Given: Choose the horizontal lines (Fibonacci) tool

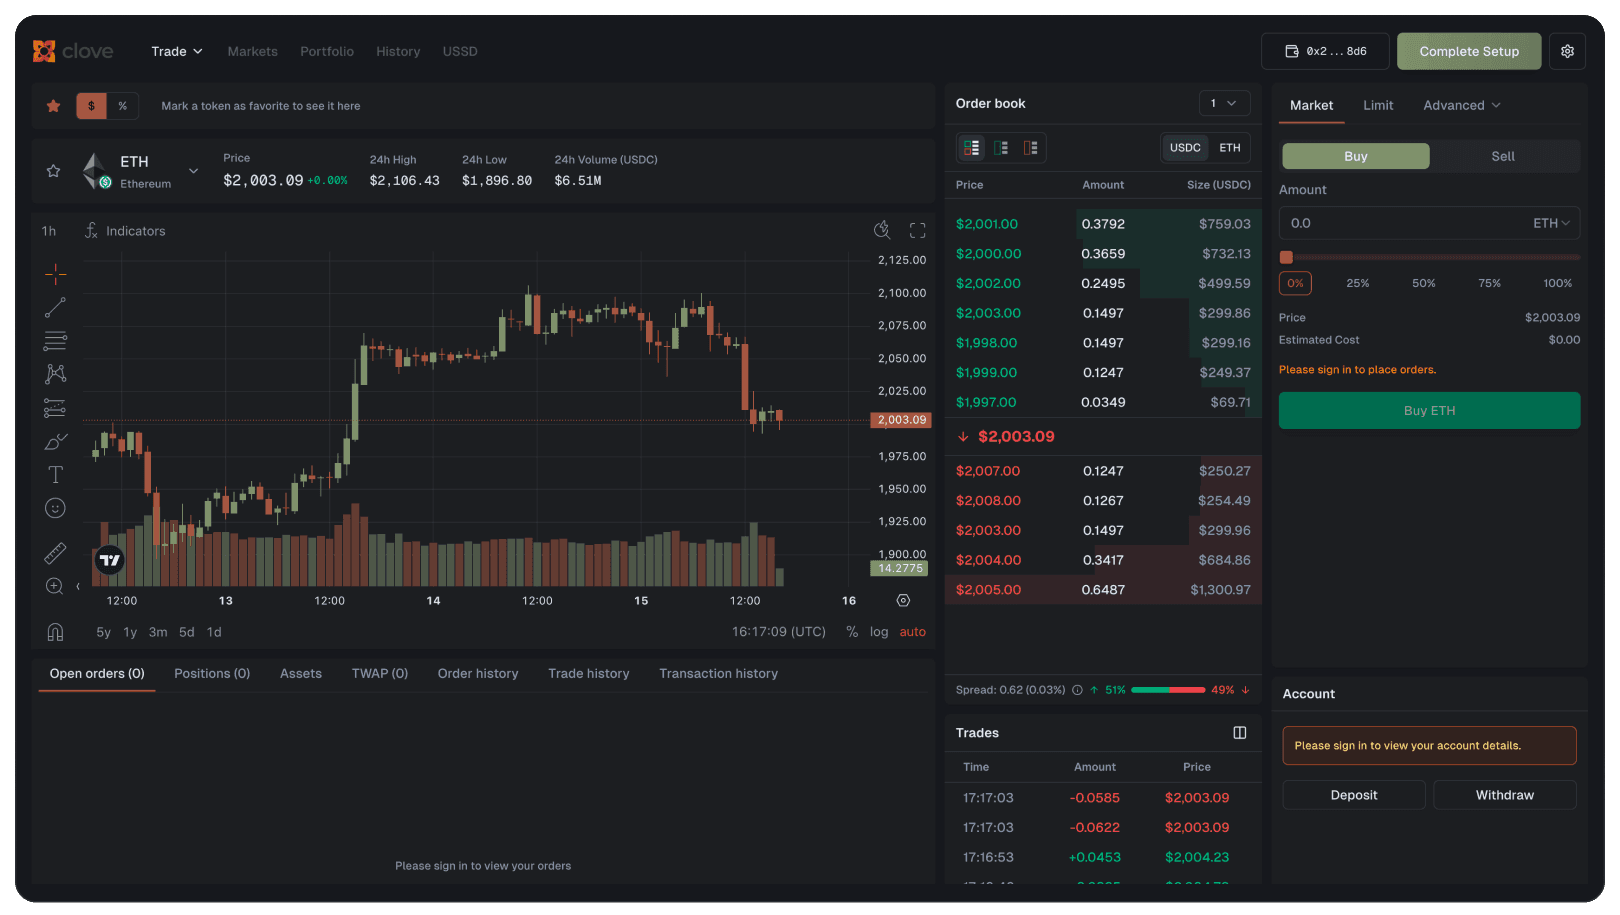Looking at the screenshot, I should [55, 341].
